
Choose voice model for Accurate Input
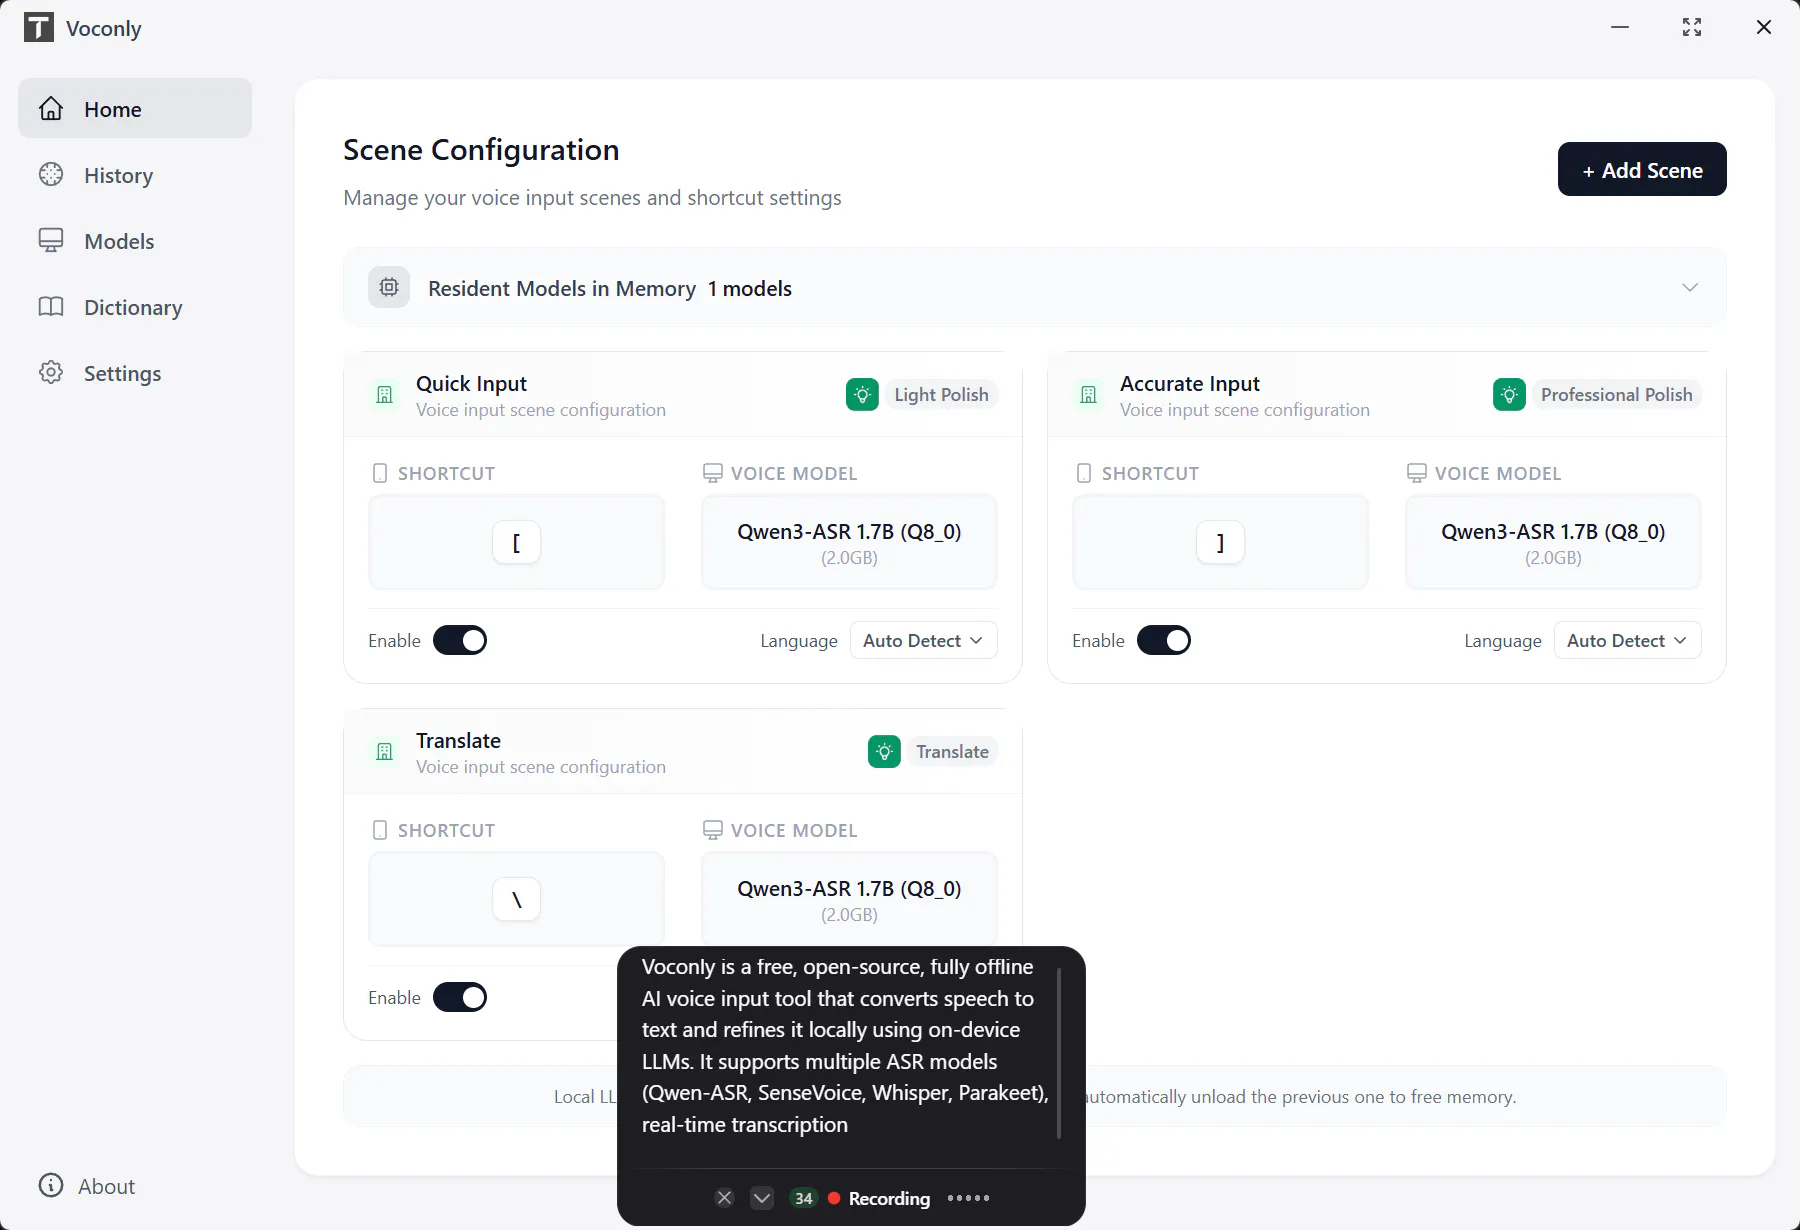point(1553,542)
